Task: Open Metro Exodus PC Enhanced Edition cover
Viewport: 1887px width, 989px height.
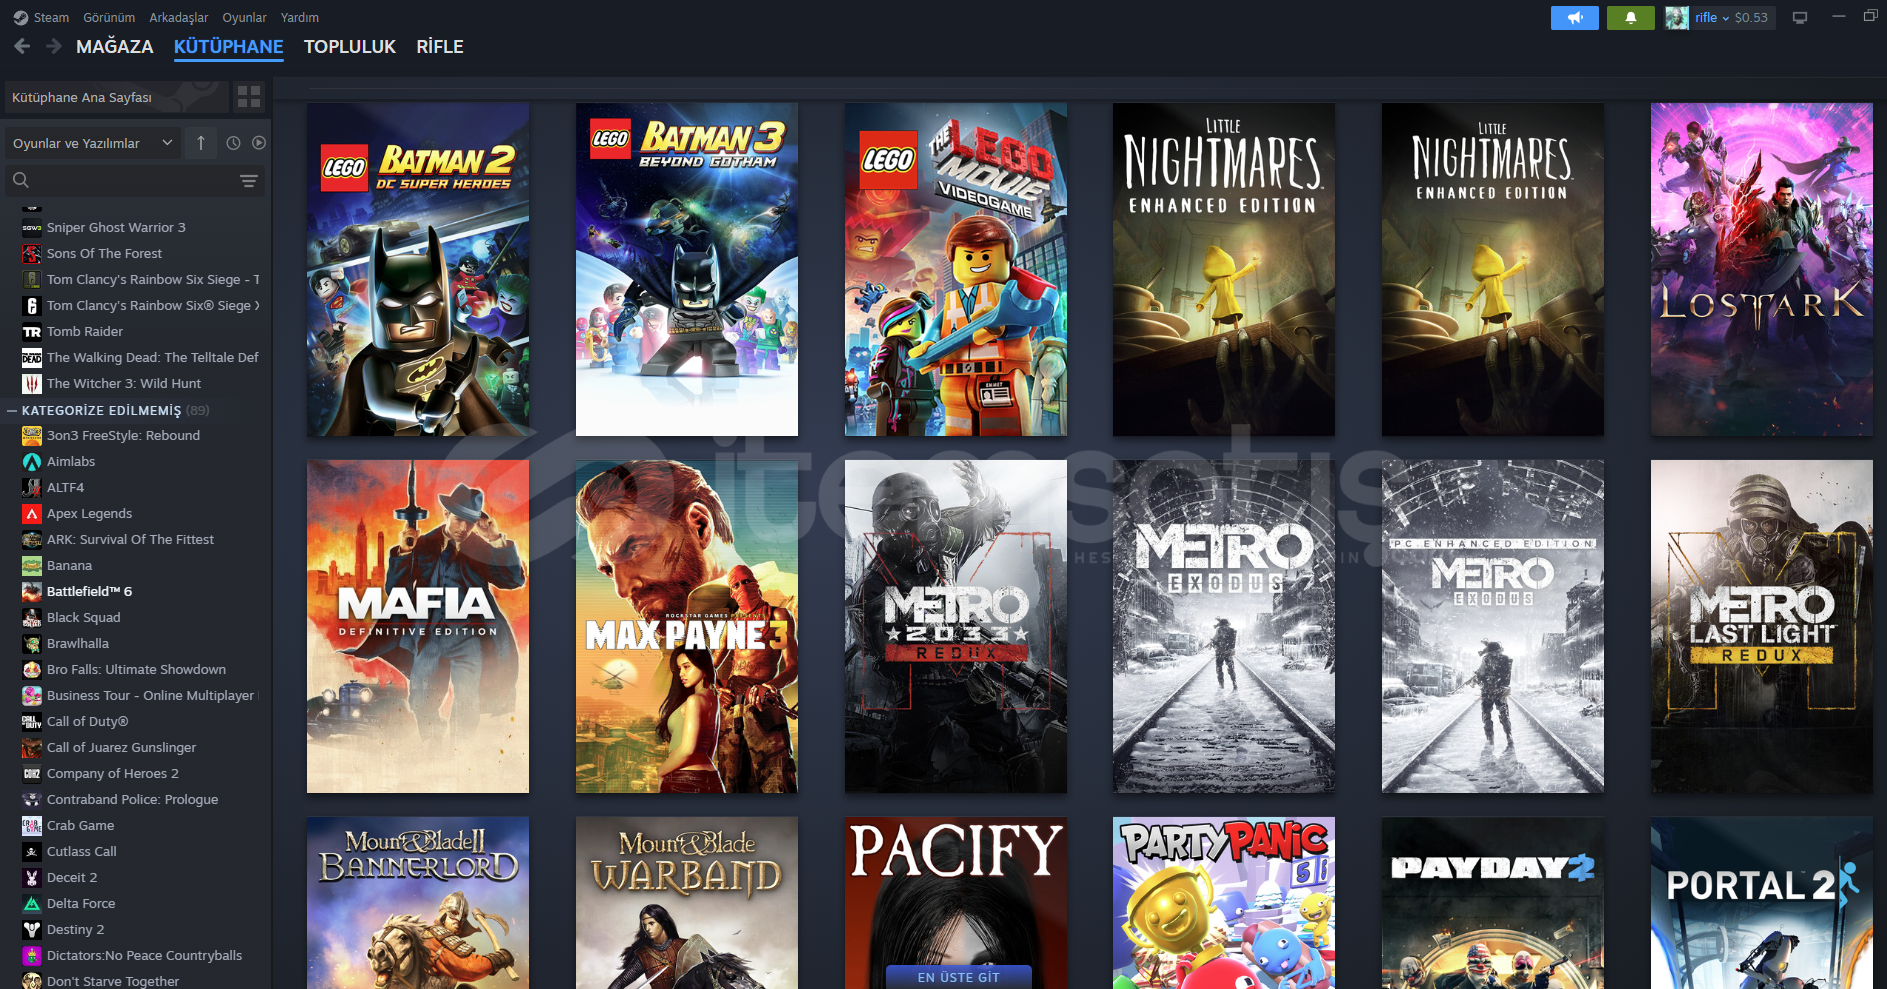Action: coord(1493,626)
